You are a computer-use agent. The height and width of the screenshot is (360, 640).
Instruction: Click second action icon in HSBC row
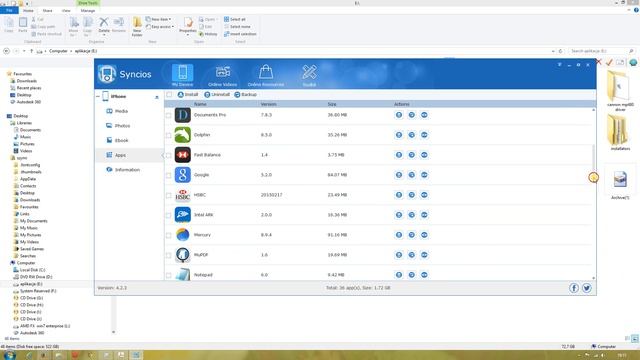coord(411,195)
